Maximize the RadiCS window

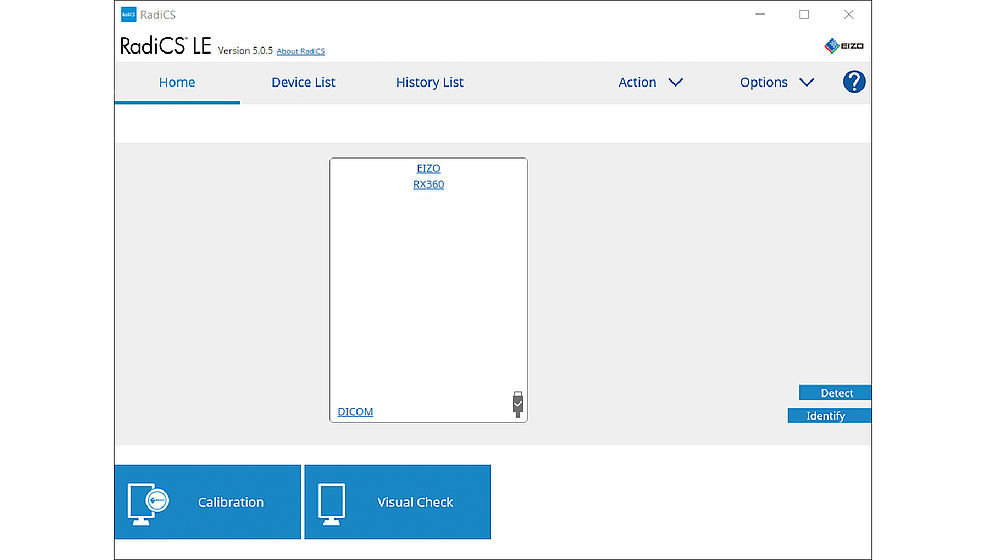click(804, 15)
